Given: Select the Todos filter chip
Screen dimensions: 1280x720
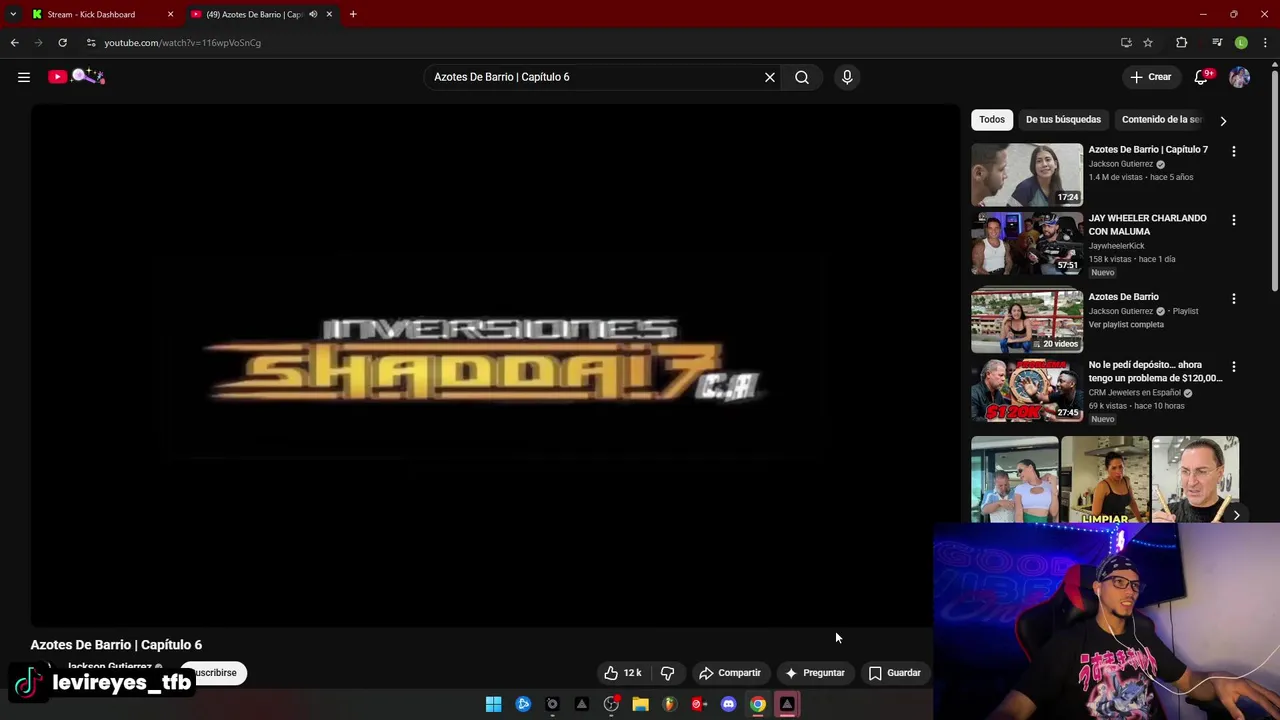Looking at the screenshot, I should click(992, 120).
